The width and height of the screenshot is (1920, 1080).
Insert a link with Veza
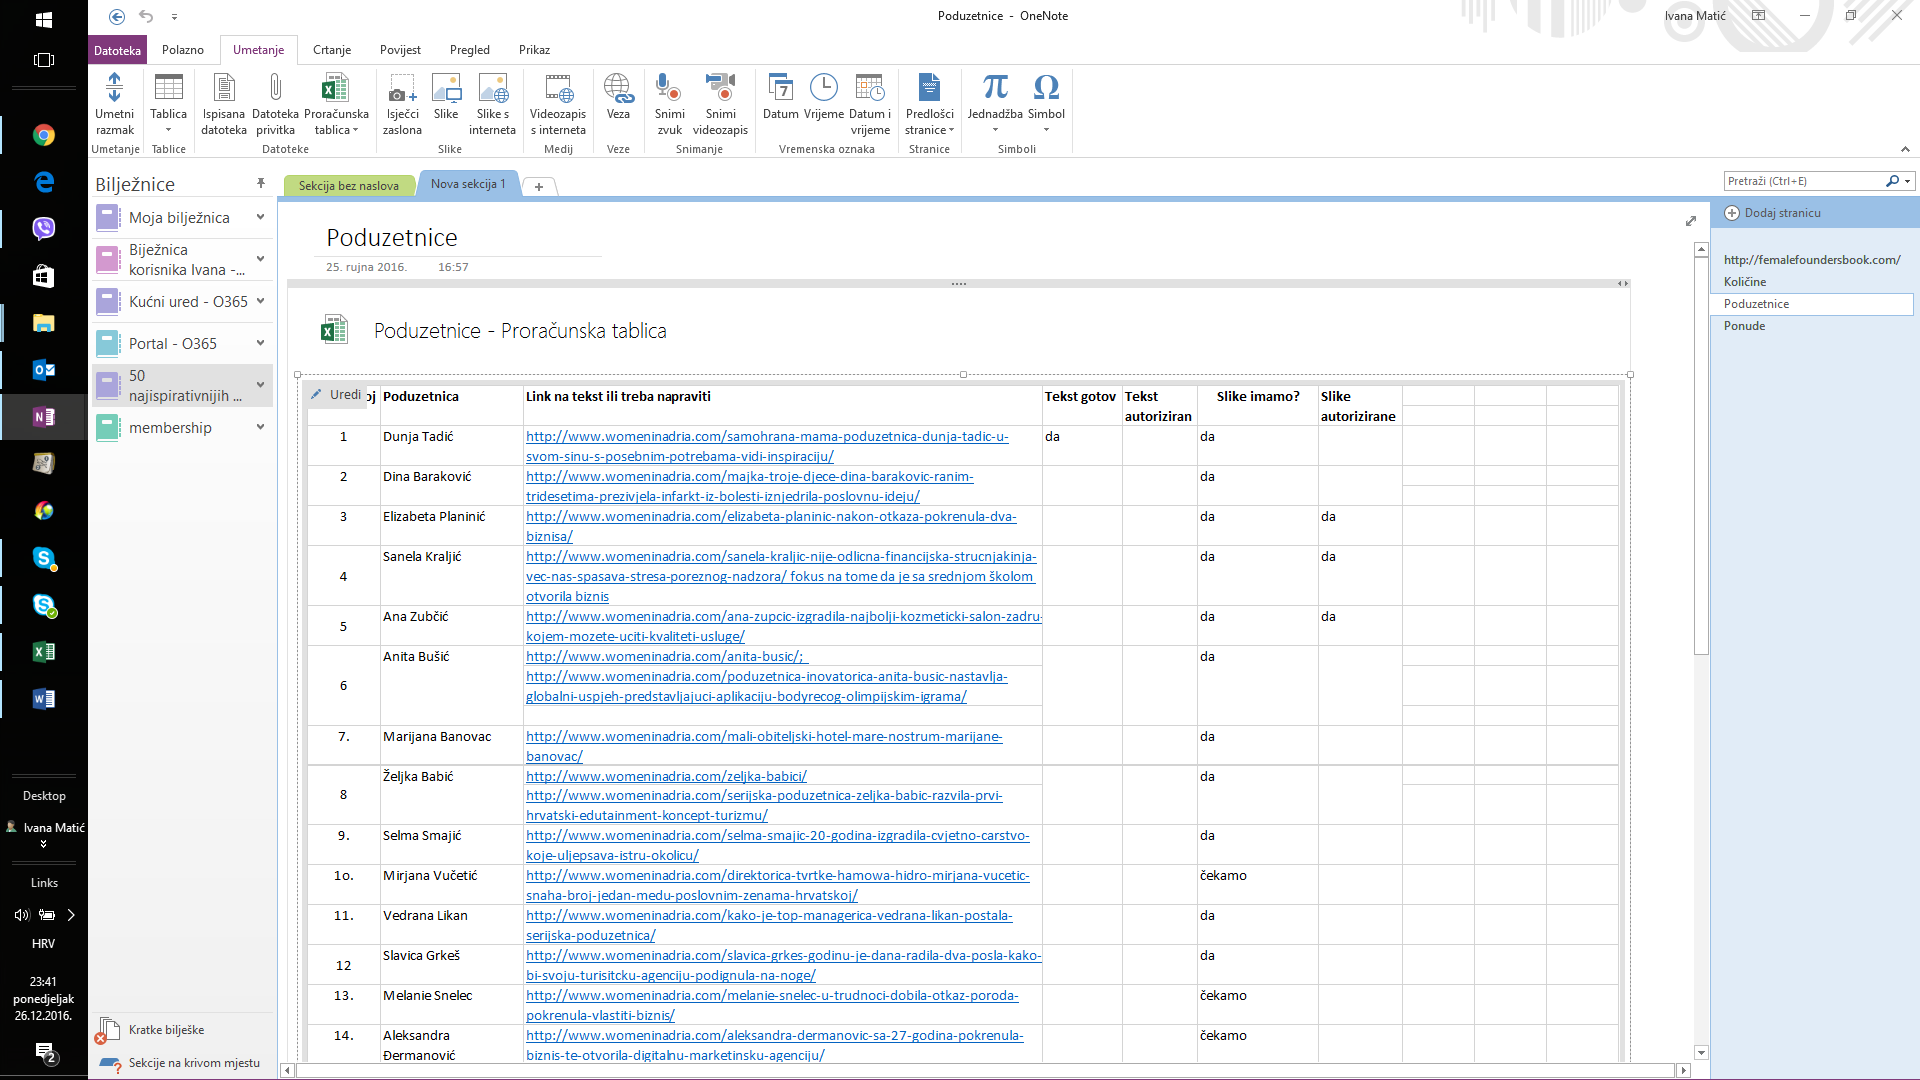click(x=618, y=97)
